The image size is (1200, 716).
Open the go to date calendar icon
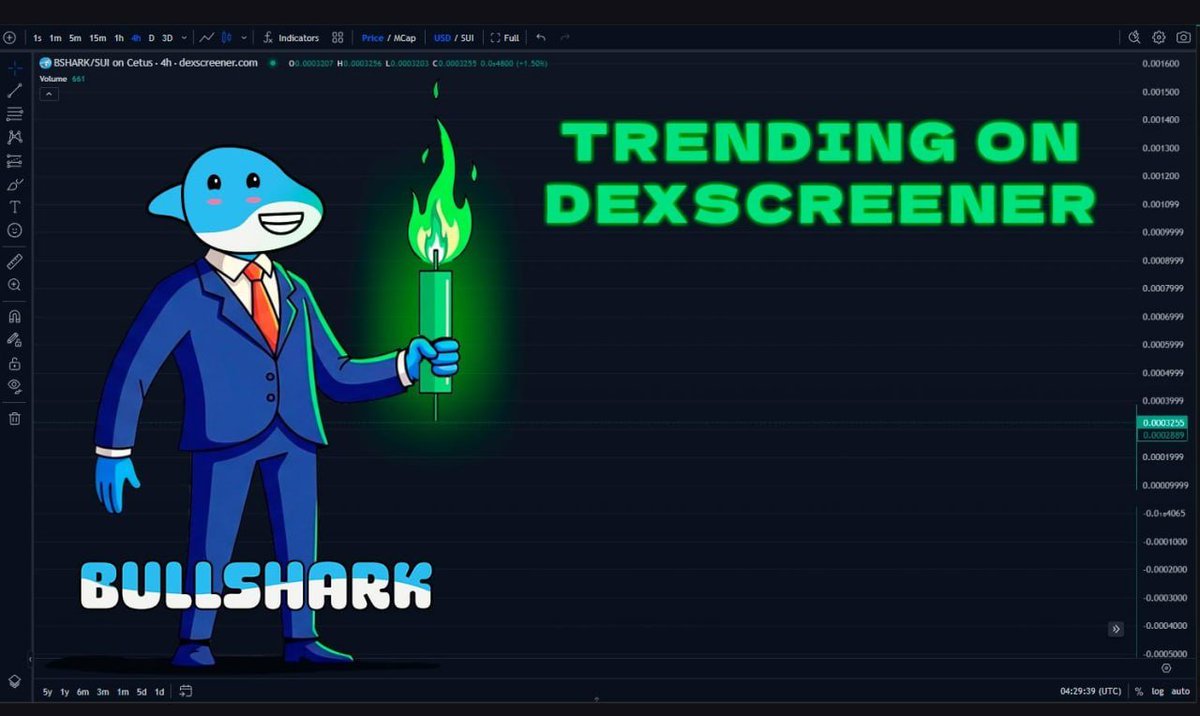point(186,692)
